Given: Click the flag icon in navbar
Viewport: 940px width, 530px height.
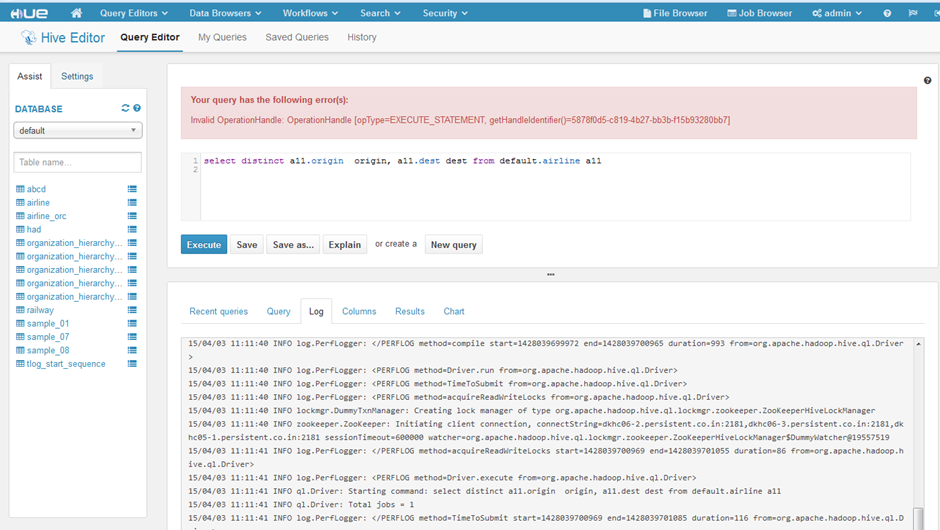Looking at the screenshot, I should click(913, 13).
